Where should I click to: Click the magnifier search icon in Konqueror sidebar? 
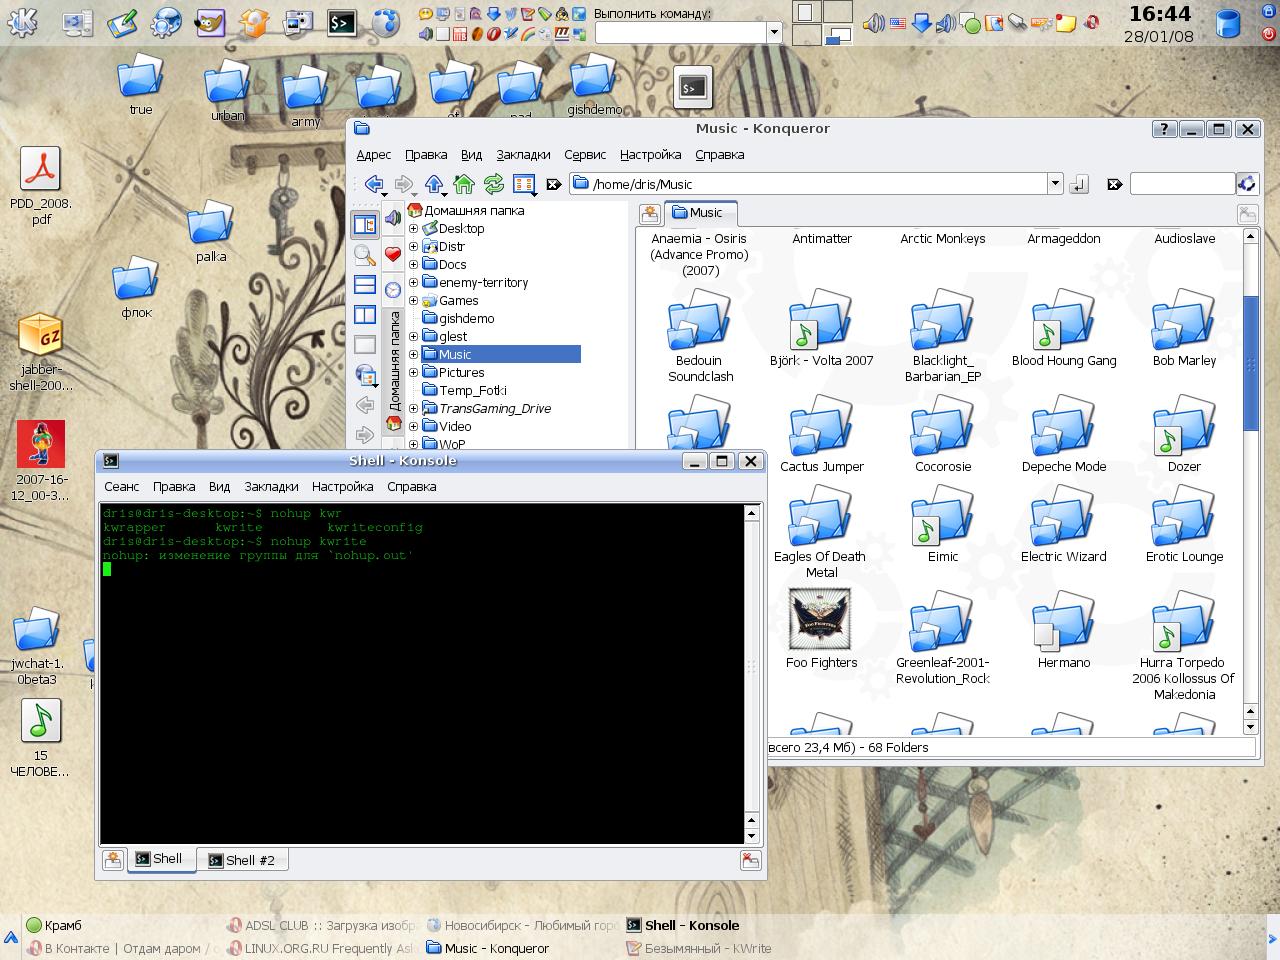coord(365,255)
